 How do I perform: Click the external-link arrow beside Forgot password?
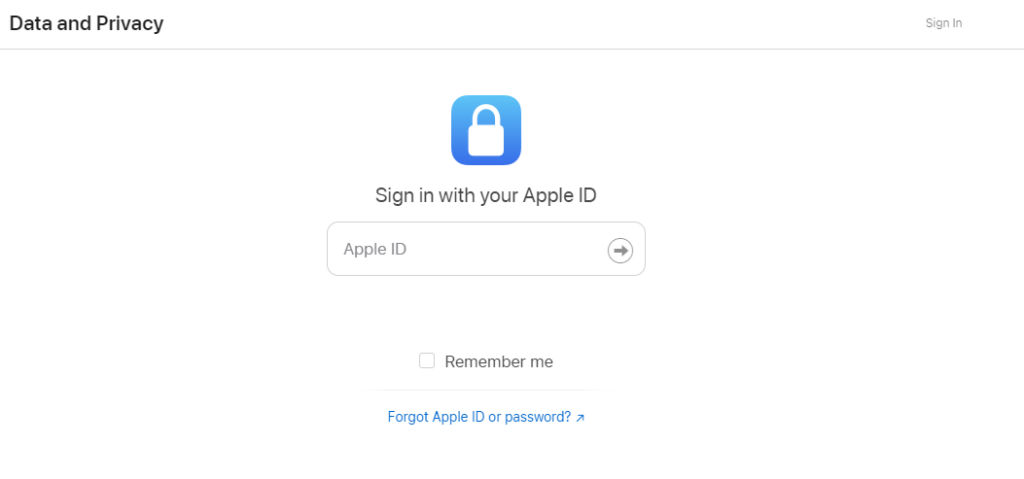(581, 418)
